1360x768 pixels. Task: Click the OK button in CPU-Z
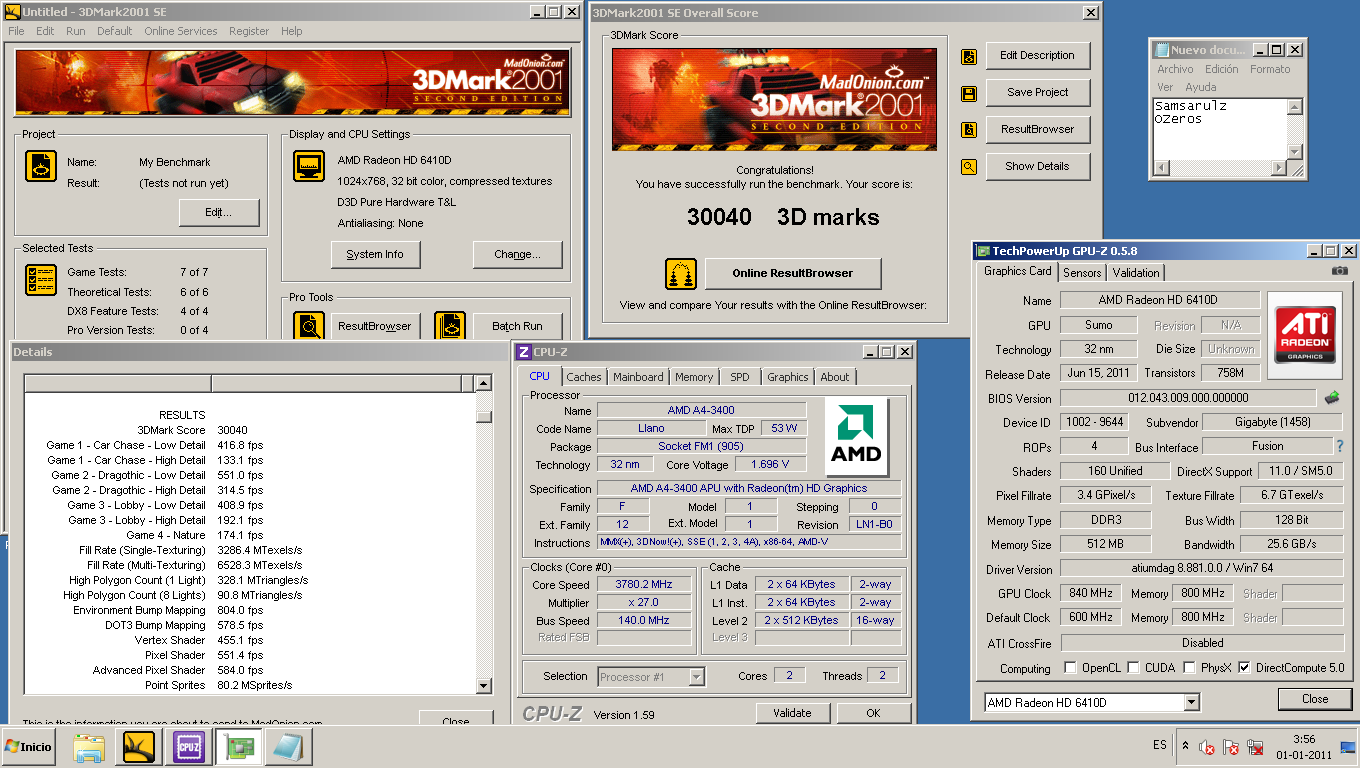pyautogui.click(x=873, y=713)
